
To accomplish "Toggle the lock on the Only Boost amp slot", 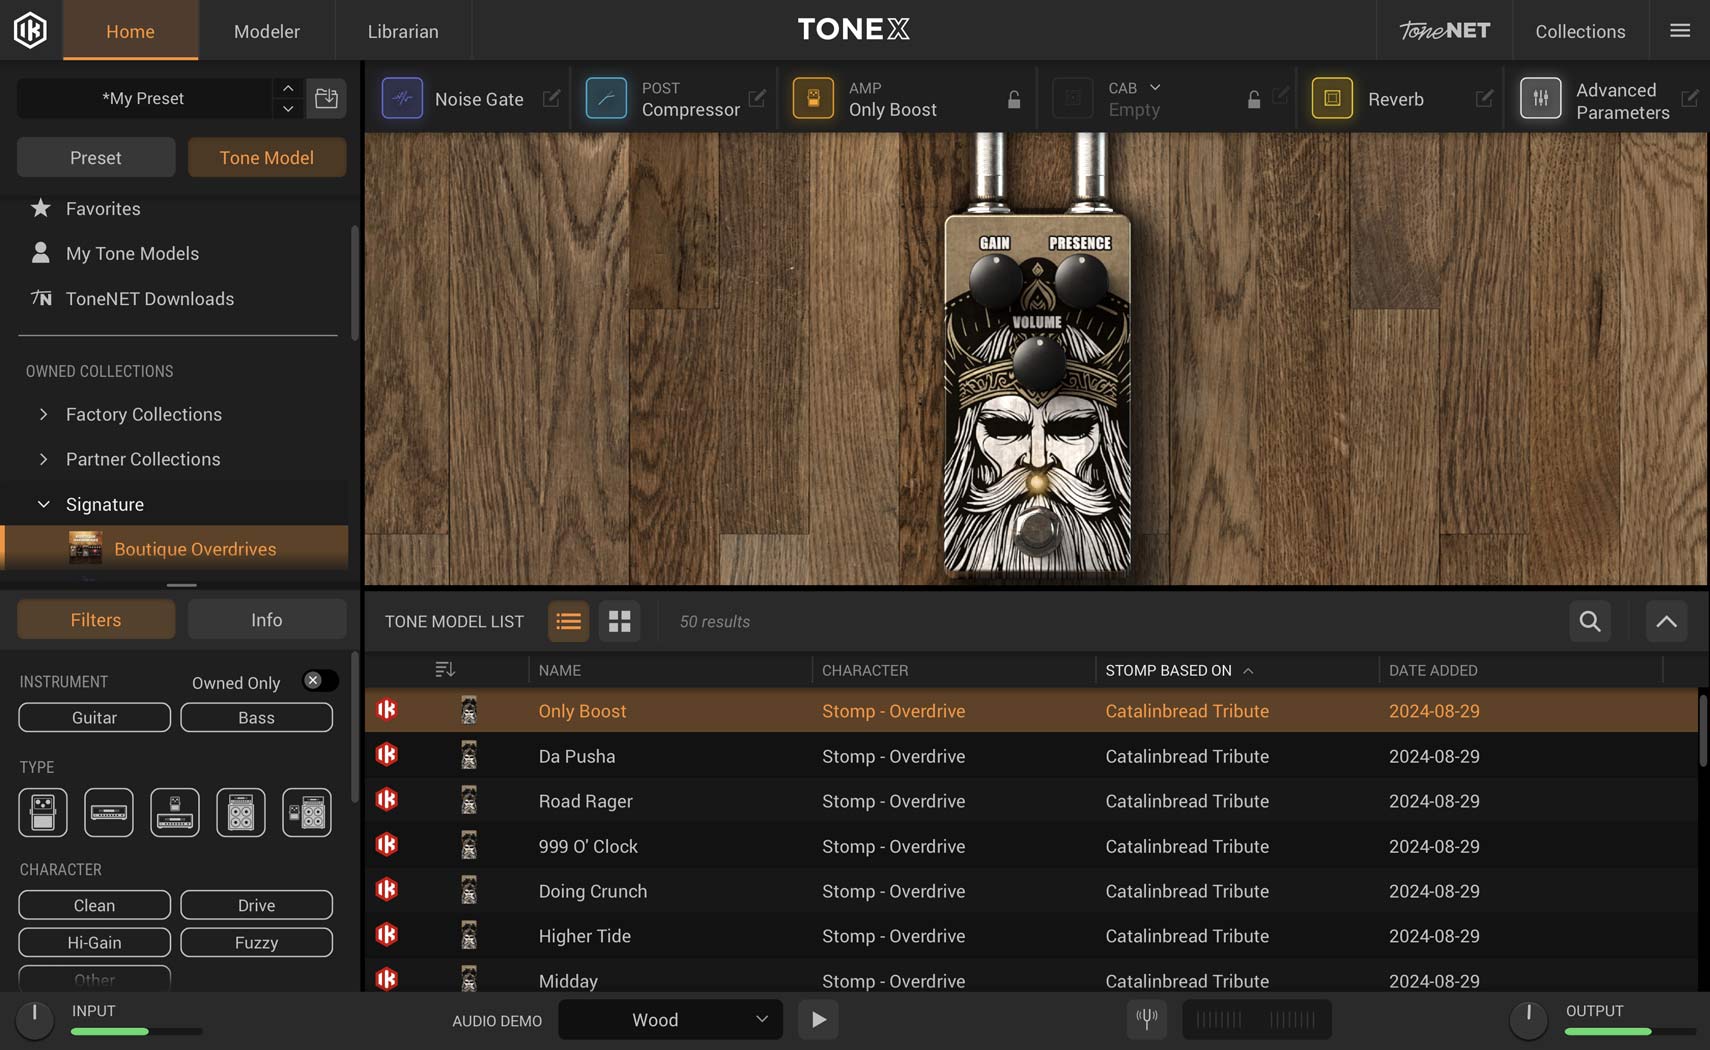I will [x=1012, y=100].
